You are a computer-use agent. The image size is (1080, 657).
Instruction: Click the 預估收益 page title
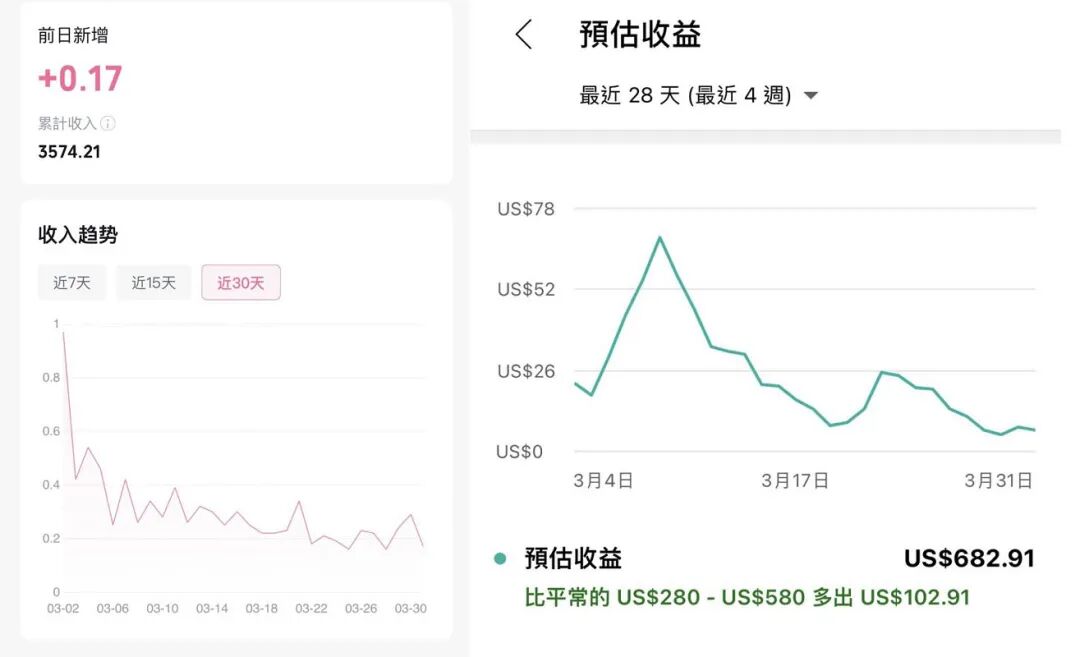(640, 34)
